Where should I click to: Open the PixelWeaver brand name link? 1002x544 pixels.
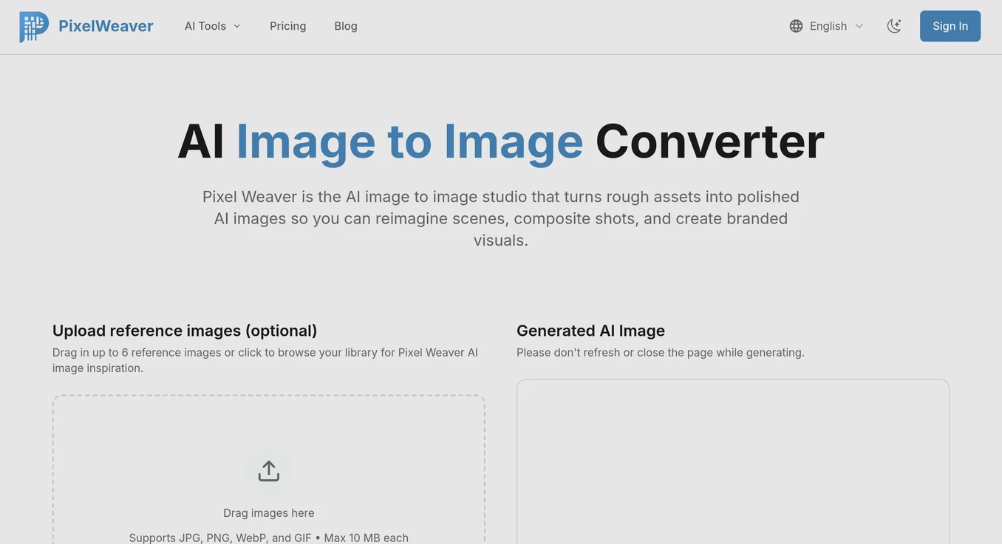tap(105, 26)
